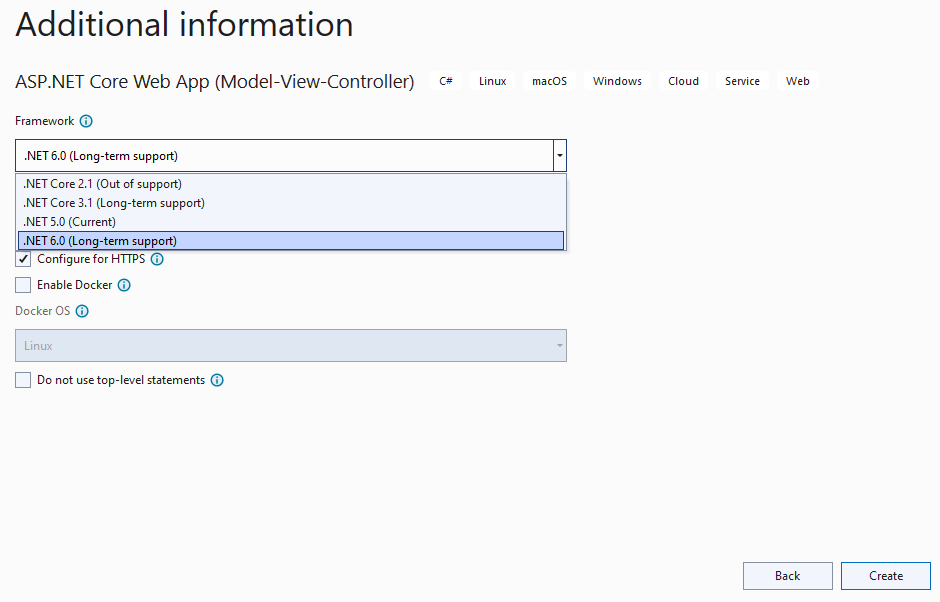The width and height of the screenshot is (940, 602).
Task: Click info icon for top-level statements option
Action: tap(217, 380)
